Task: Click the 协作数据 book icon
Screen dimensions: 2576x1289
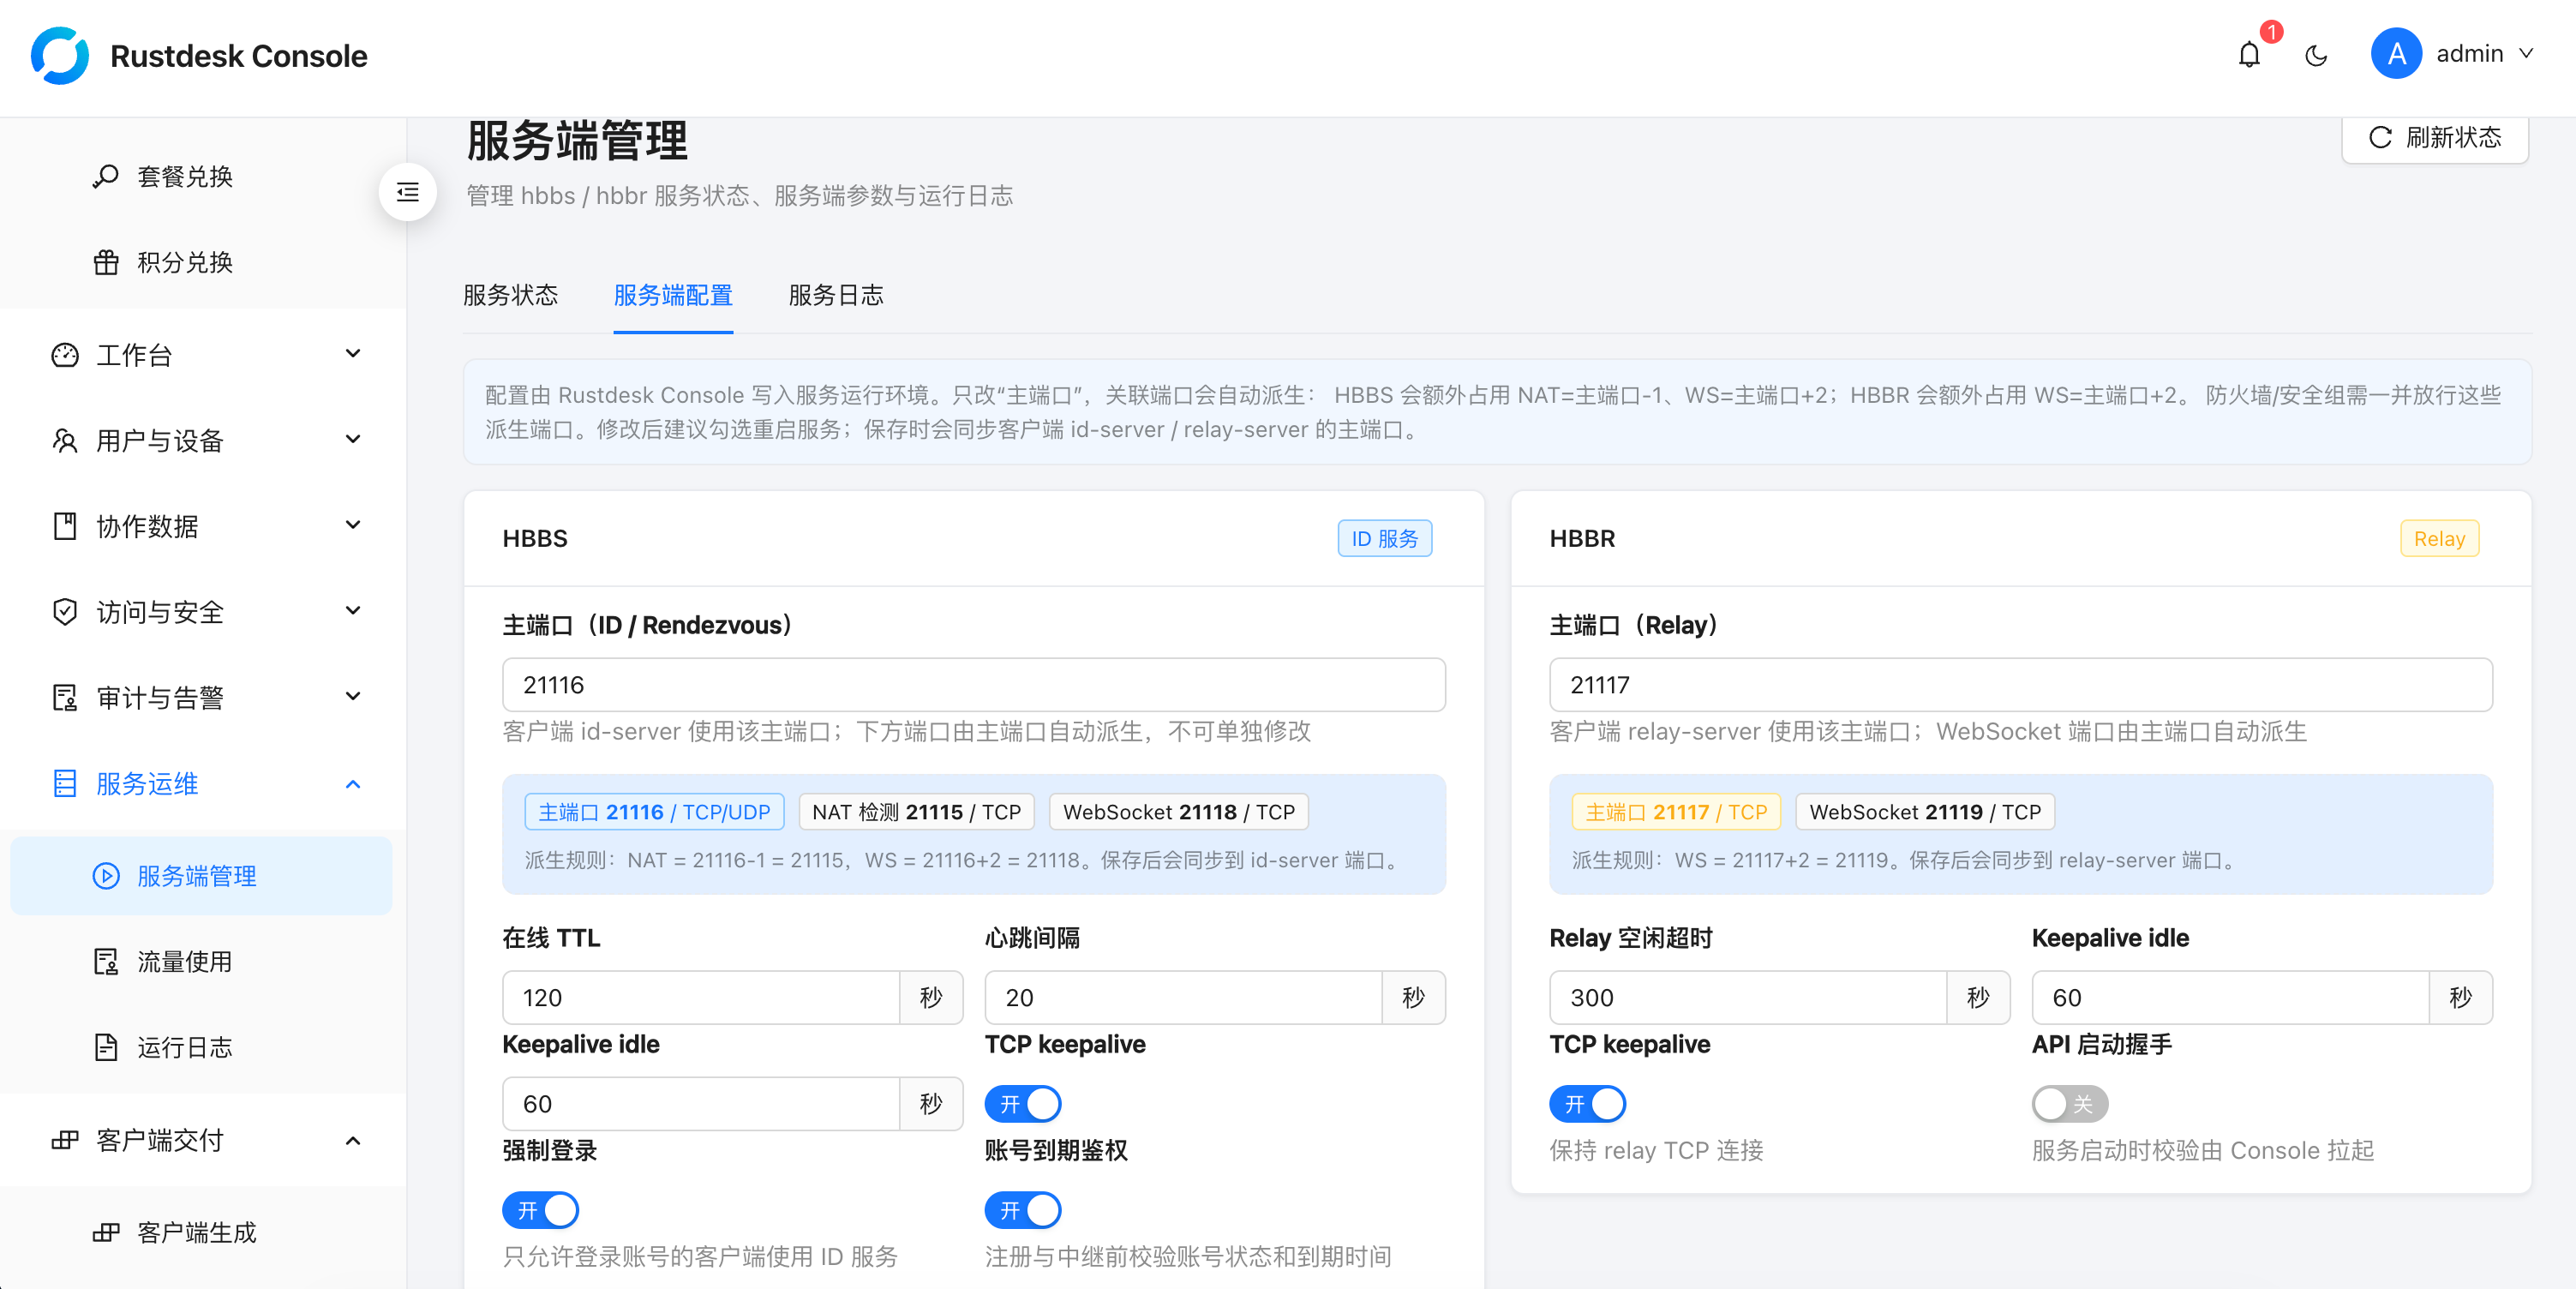Action: tap(65, 526)
